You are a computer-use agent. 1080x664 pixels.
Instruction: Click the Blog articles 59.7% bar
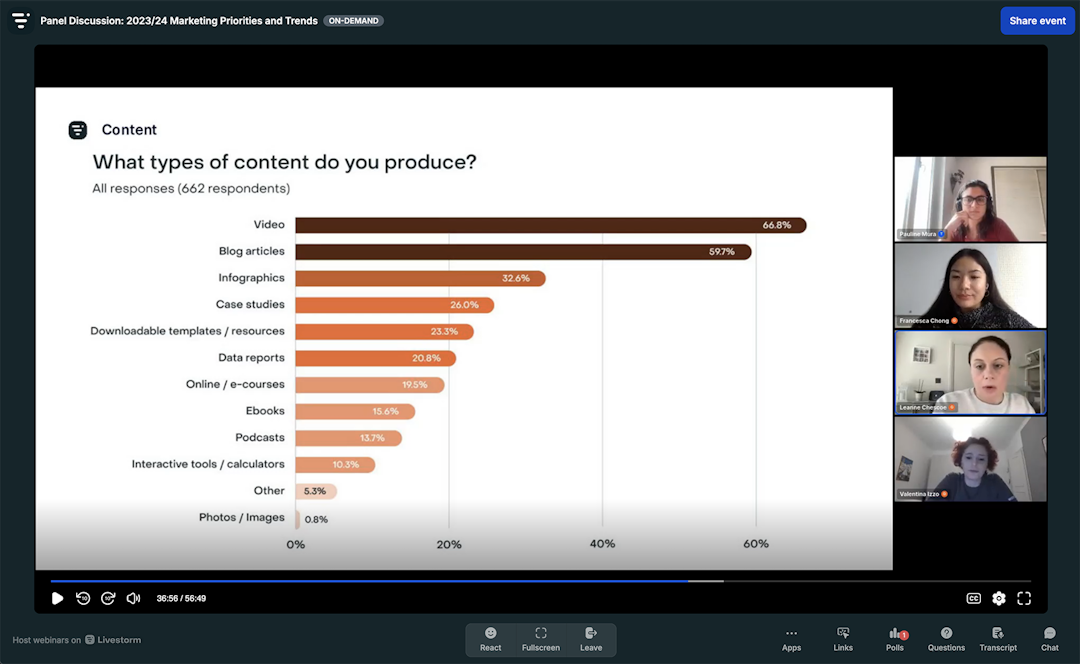point(523,252)
